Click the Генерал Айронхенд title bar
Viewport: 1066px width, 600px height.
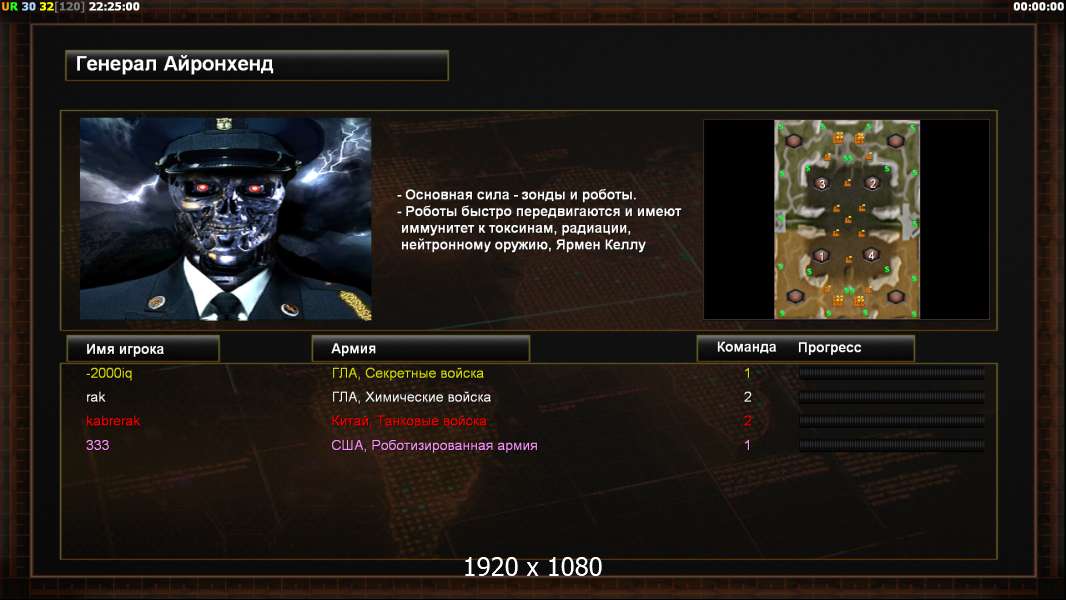pos(257,65)
